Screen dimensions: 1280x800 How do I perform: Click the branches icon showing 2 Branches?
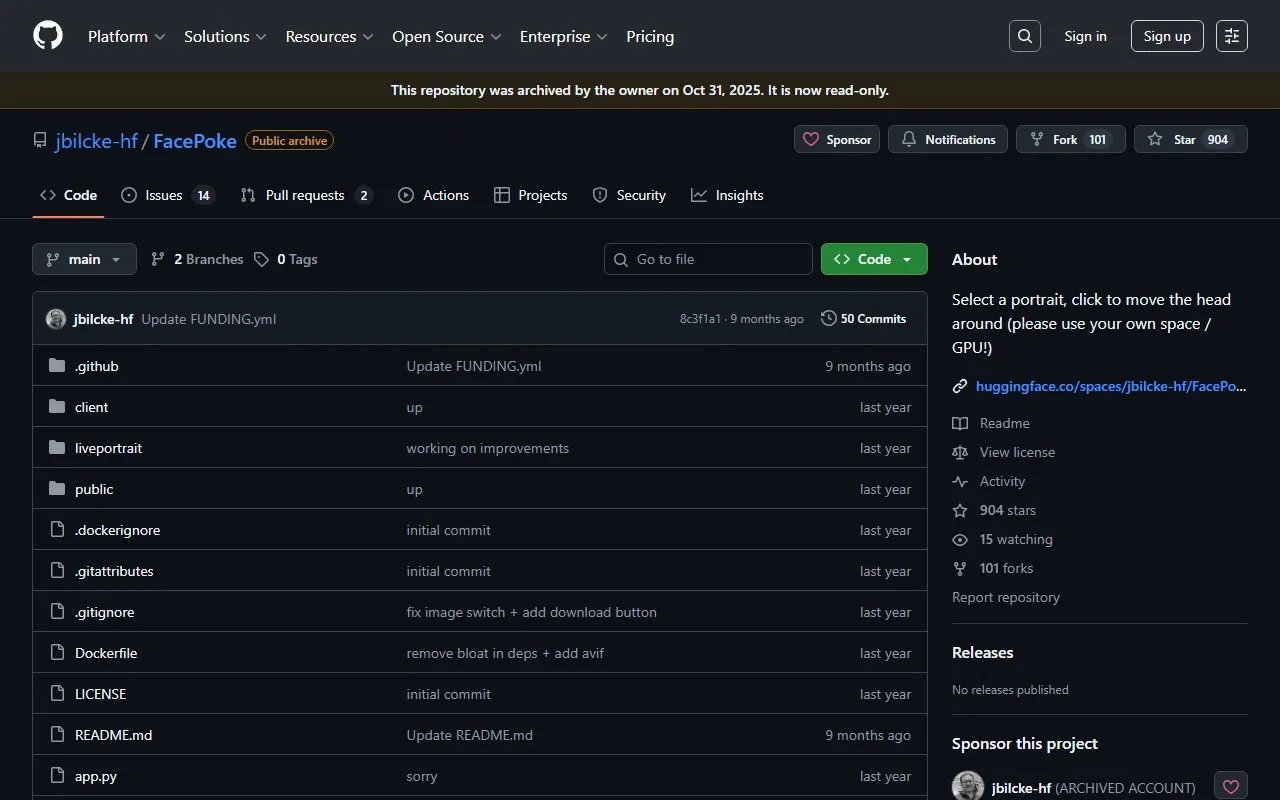(x=158, y=259)
